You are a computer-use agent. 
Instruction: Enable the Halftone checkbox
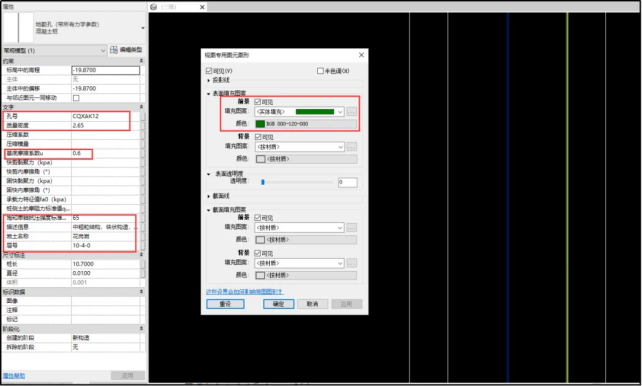tap(320, 71)
